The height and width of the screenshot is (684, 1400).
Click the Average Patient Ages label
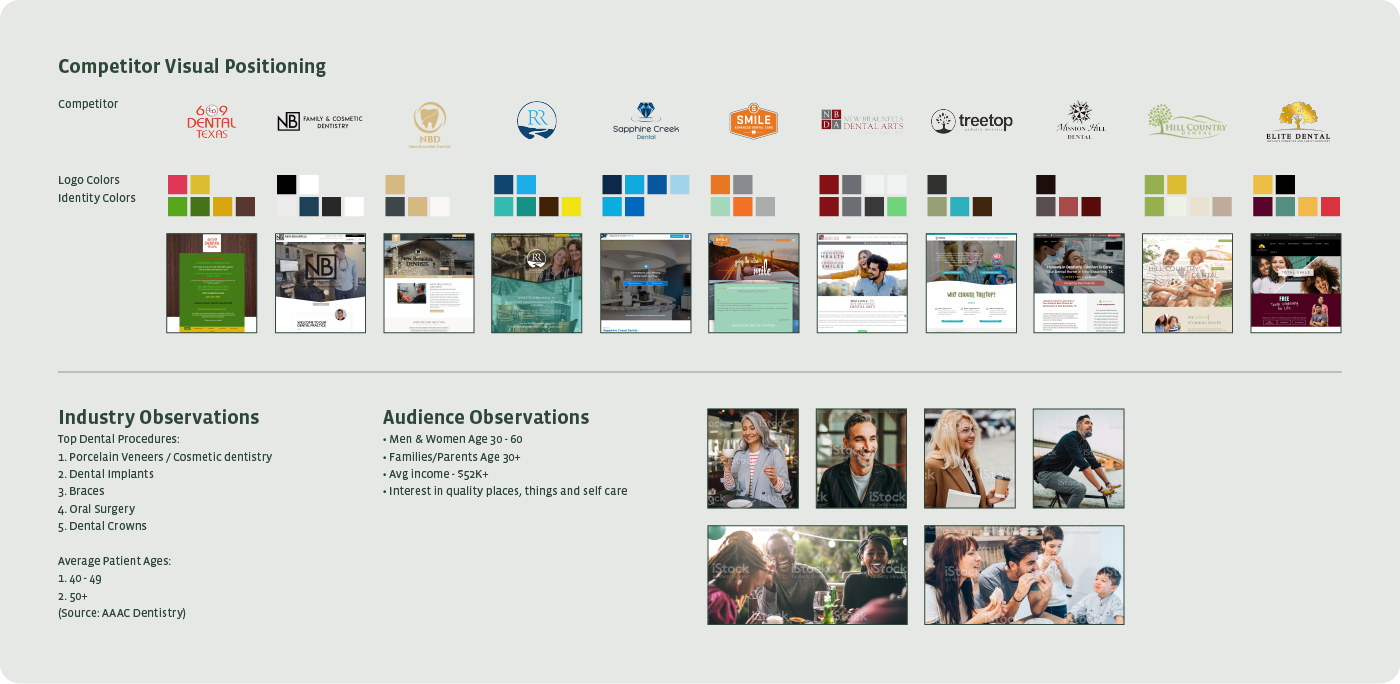coord(115,561)
